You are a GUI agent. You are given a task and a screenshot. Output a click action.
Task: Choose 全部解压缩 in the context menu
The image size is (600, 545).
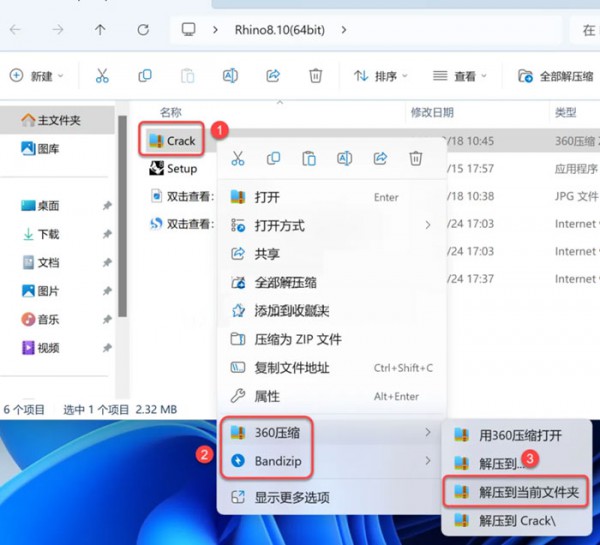[331, 282]
